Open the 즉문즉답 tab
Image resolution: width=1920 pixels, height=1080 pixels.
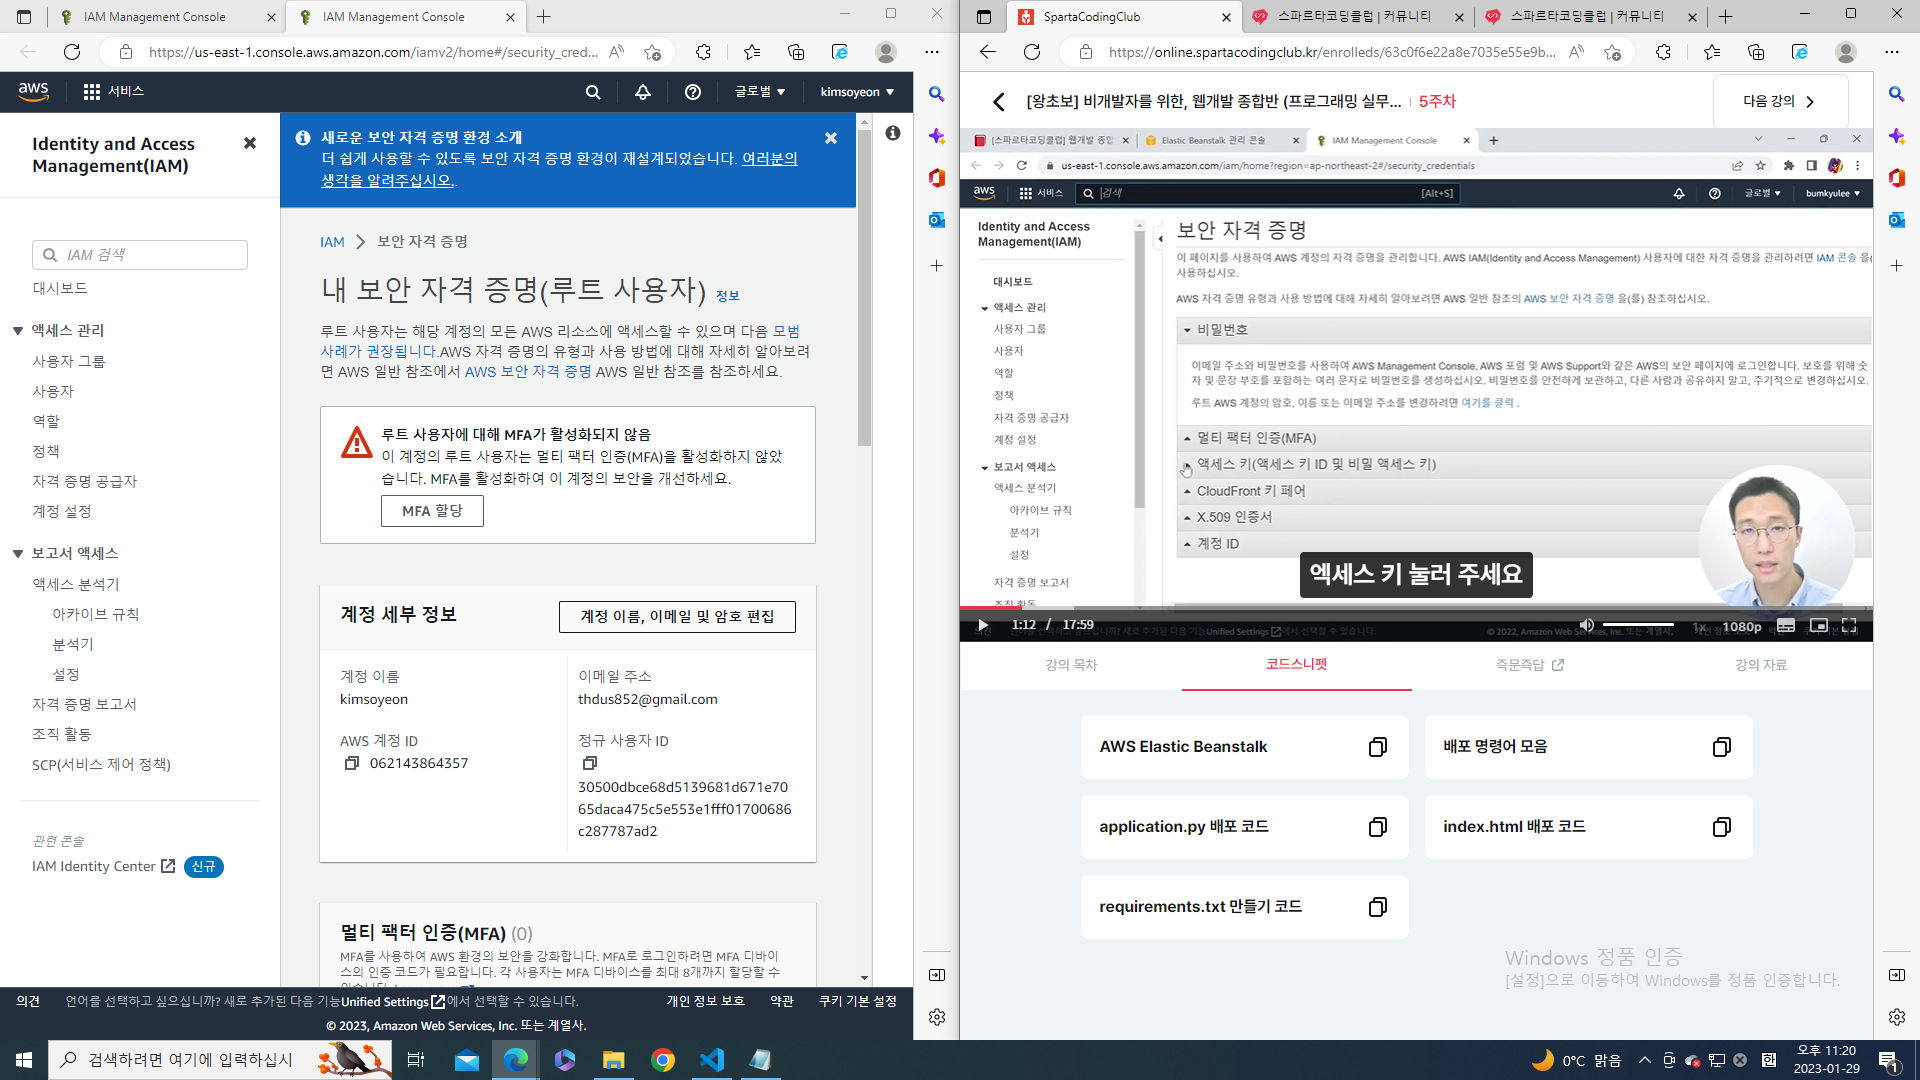pos(1529,665)
